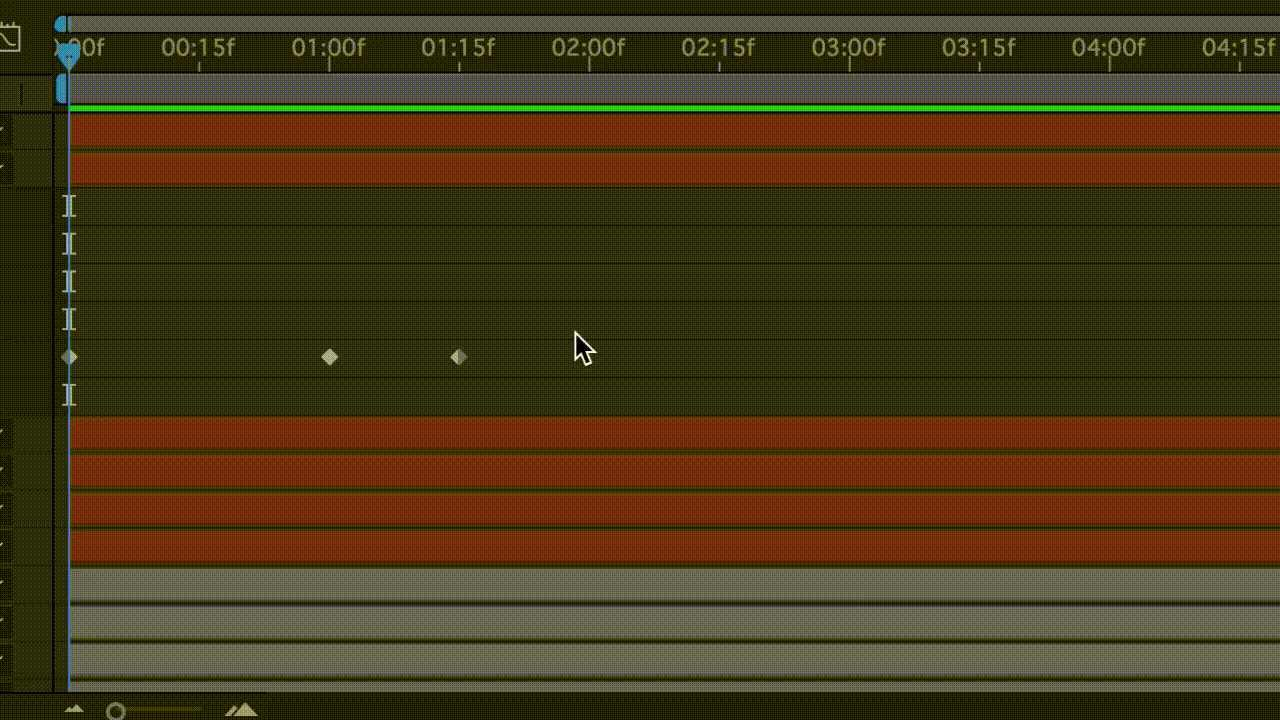The image size is (1280, 720).
Task: Click the 00:15f mark on time ruler
Action: (198, 47)
